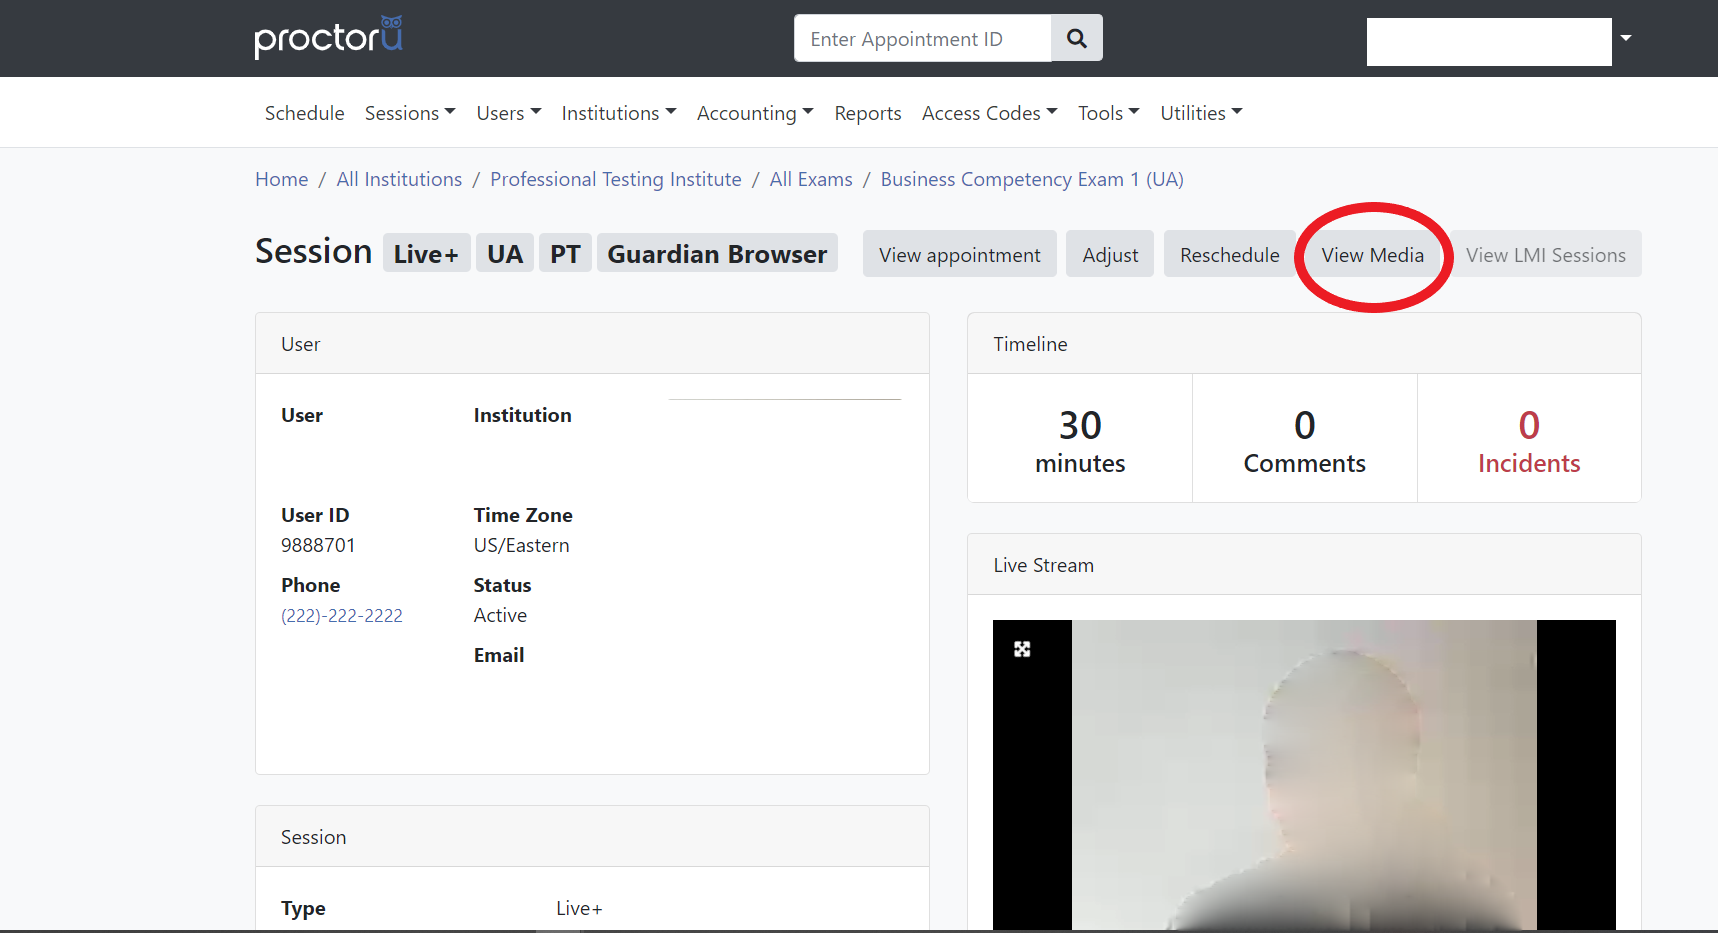1718x933 pixels.
Task: Click the View LMI Sessions button
Action: point(1545,254)
